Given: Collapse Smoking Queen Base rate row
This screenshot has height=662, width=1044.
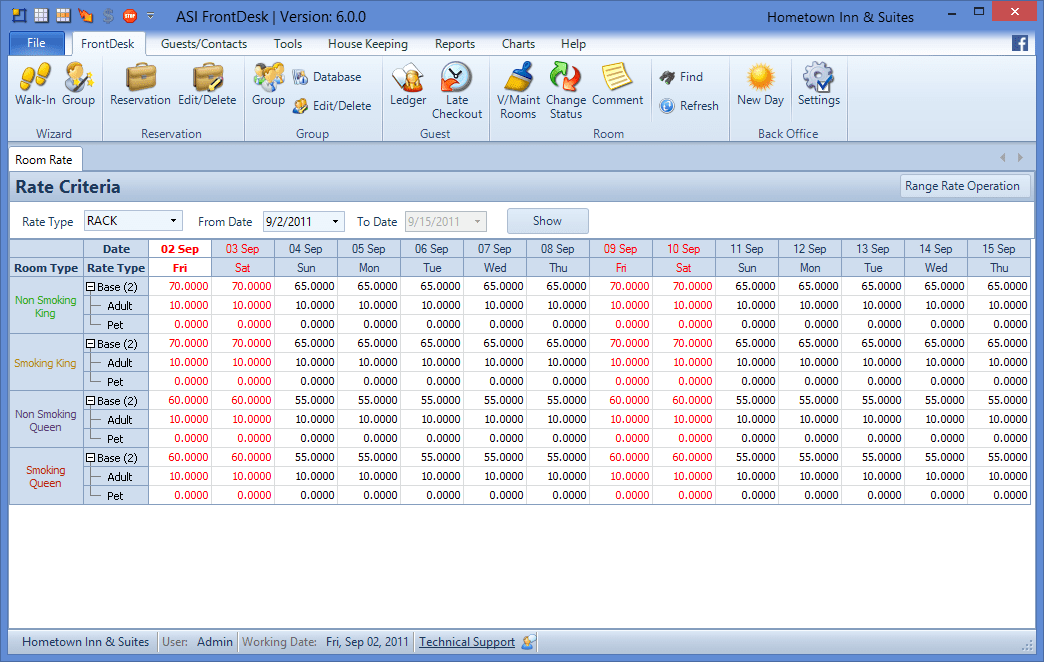Looking at the screenshot, I should click(91, 458).
